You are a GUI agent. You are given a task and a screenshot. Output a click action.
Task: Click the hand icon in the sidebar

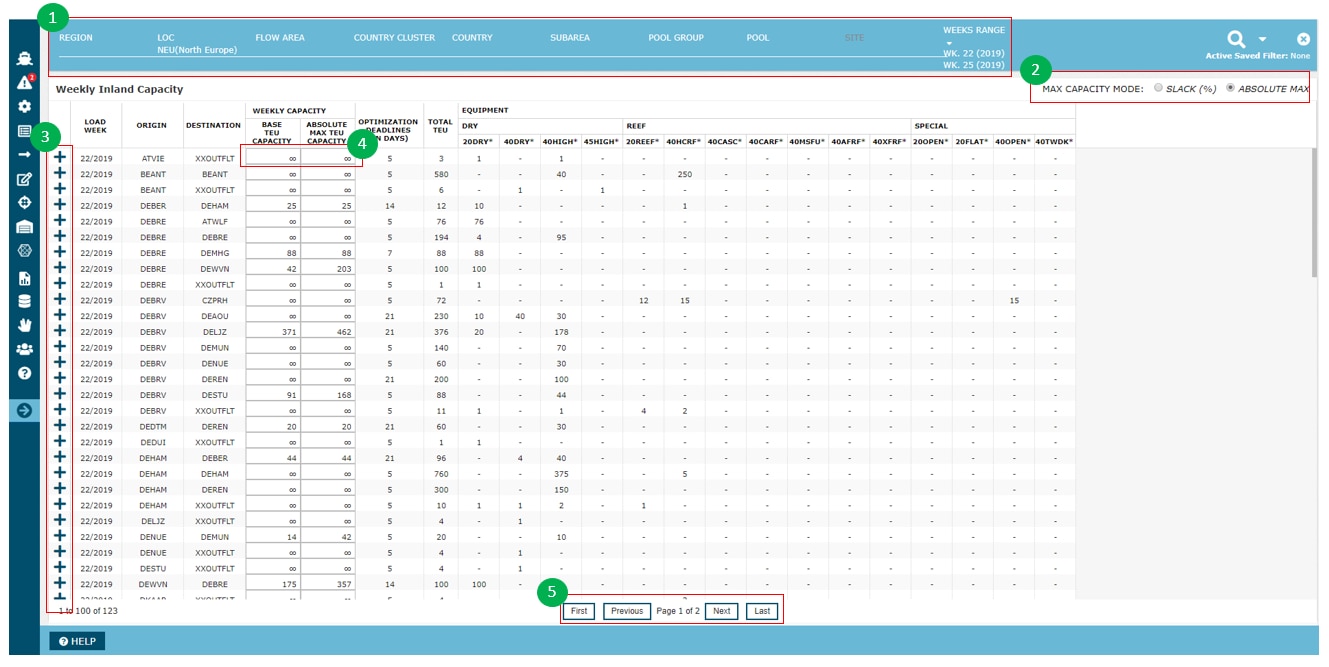click(x=24, y=325)
